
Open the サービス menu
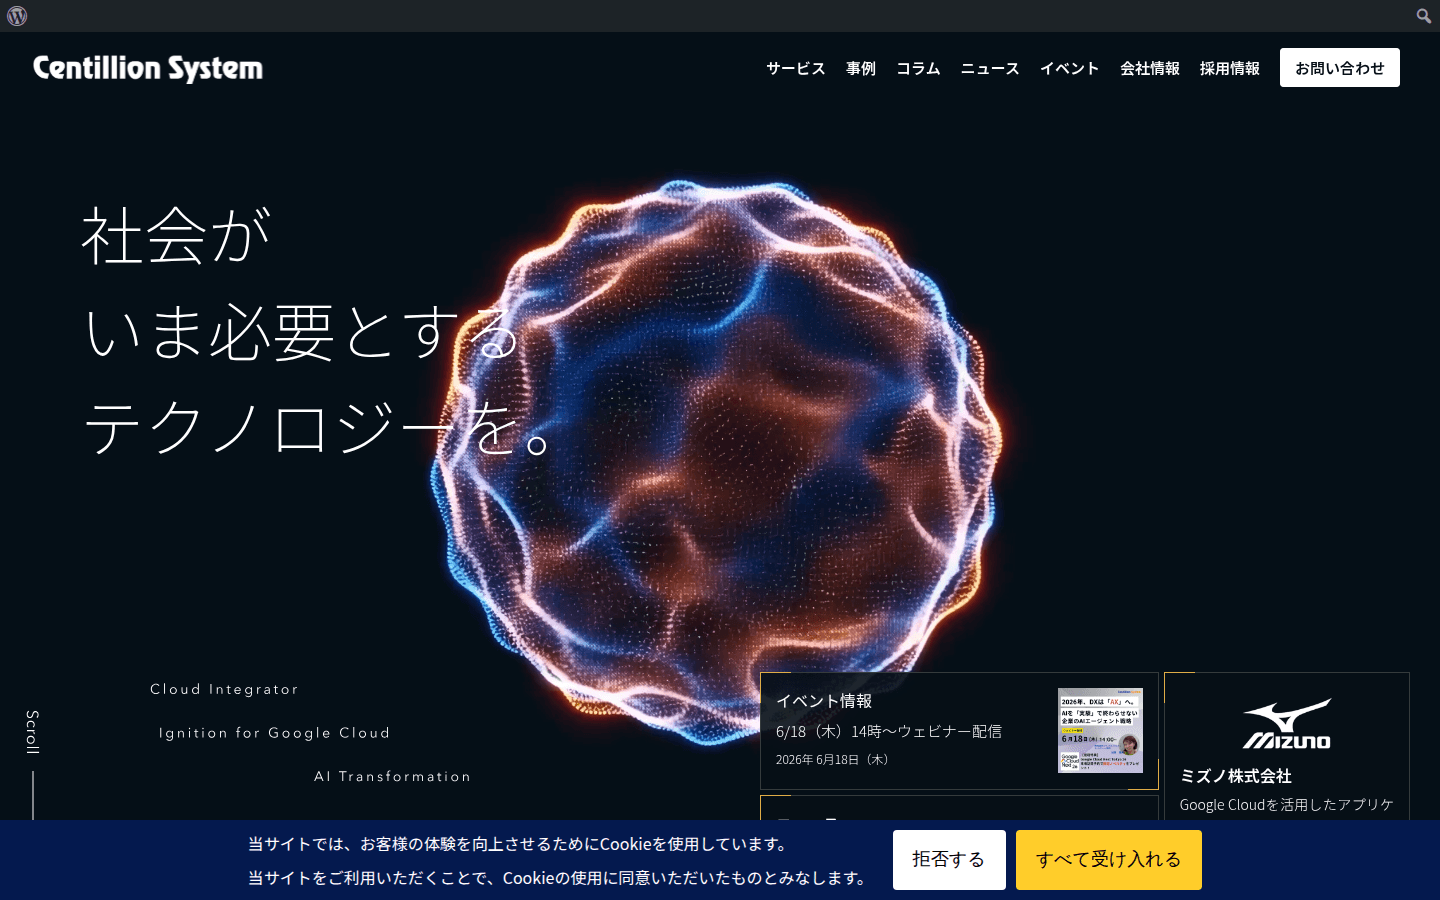click(x=796, y=68)
